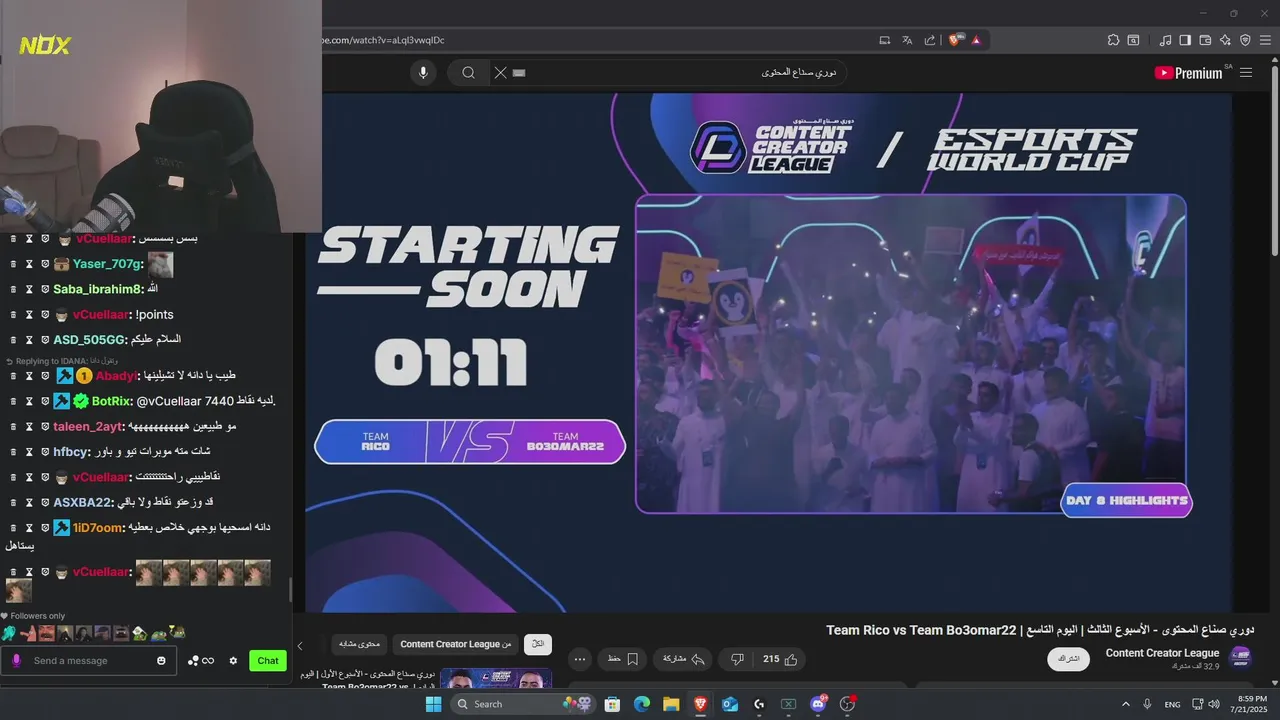The height and width of the screenshot is (720, 1280).
Task: Click the Replying to IDANA reply header
Action: coord(62,361)
